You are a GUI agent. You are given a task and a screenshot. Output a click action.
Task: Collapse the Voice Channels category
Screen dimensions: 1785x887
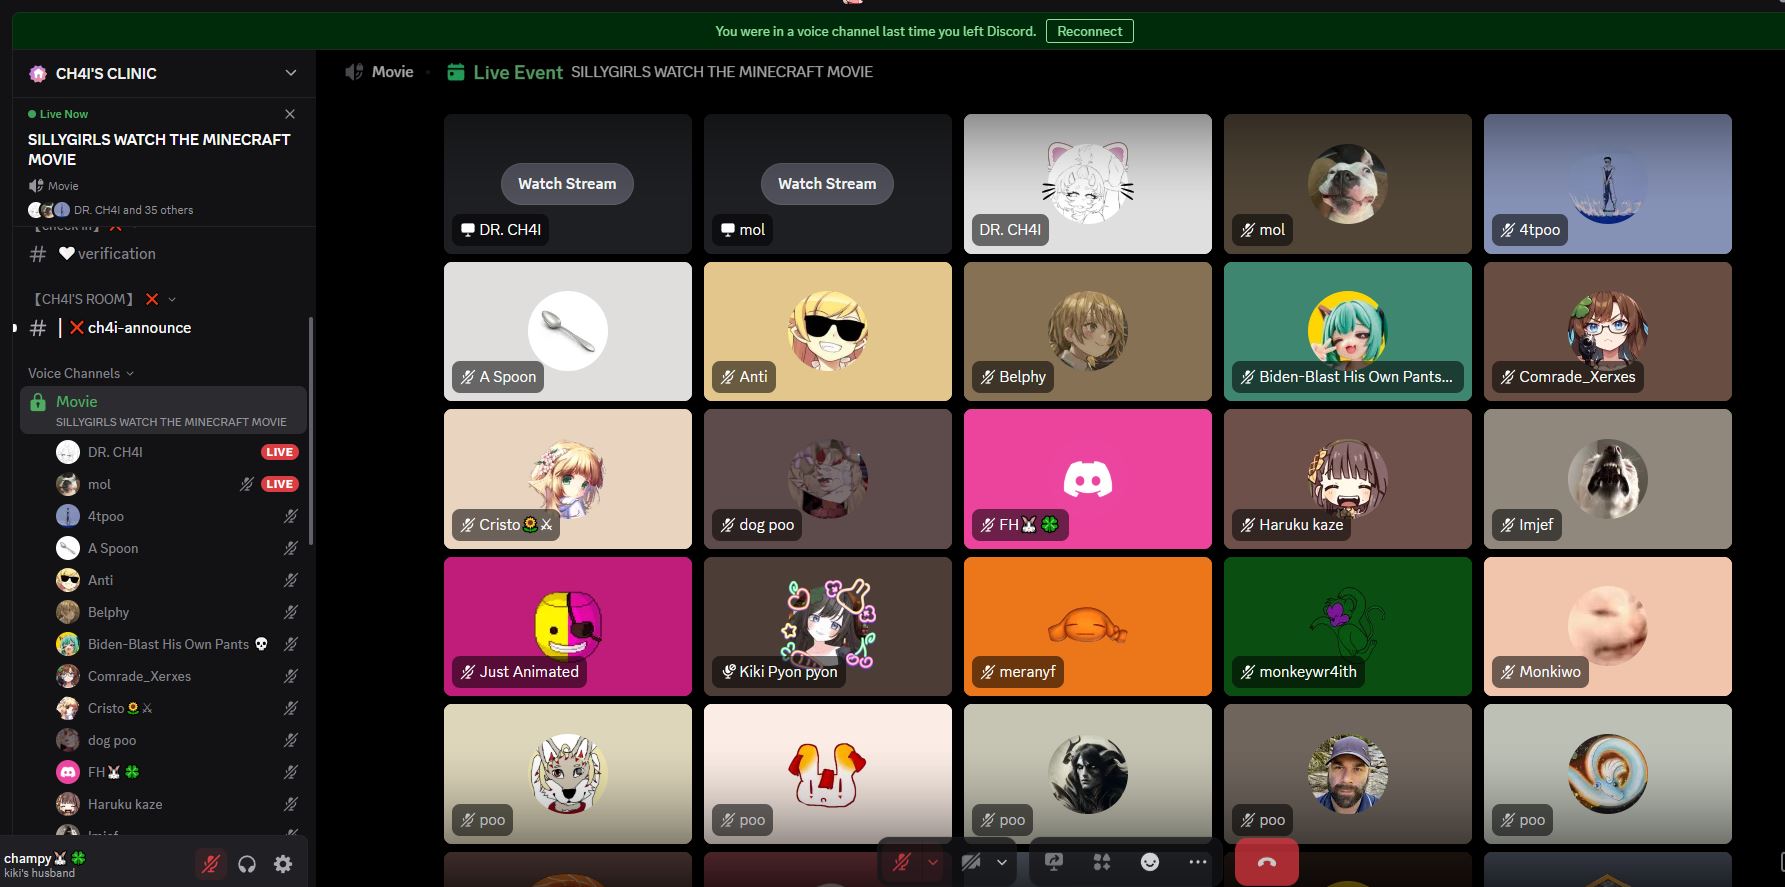point(80,373)
